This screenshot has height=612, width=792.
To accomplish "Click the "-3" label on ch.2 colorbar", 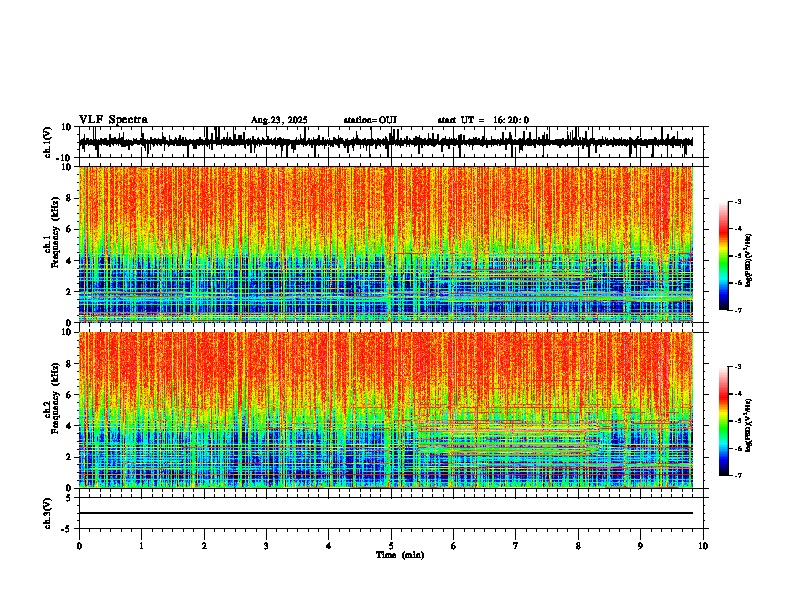I will pyautogui.click(x=738, y=367).
